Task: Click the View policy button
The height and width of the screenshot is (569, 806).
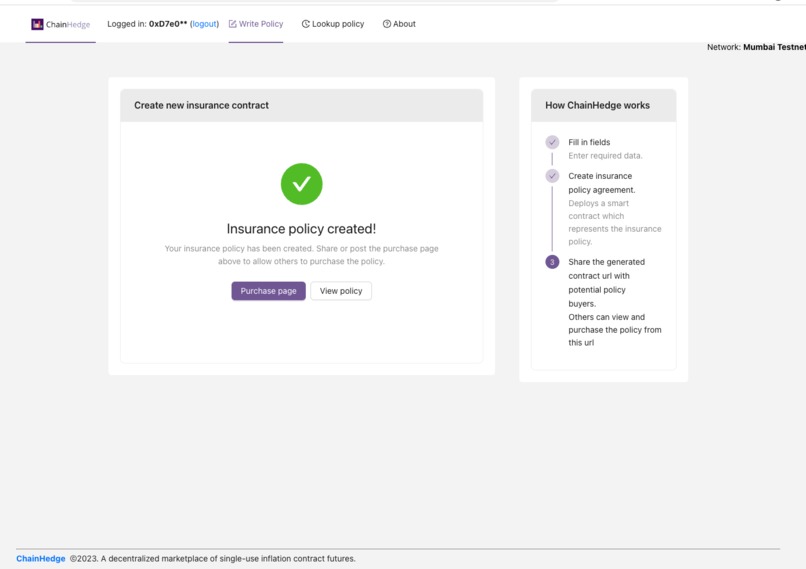Action: pyautogui.click(x=341, y=291)
